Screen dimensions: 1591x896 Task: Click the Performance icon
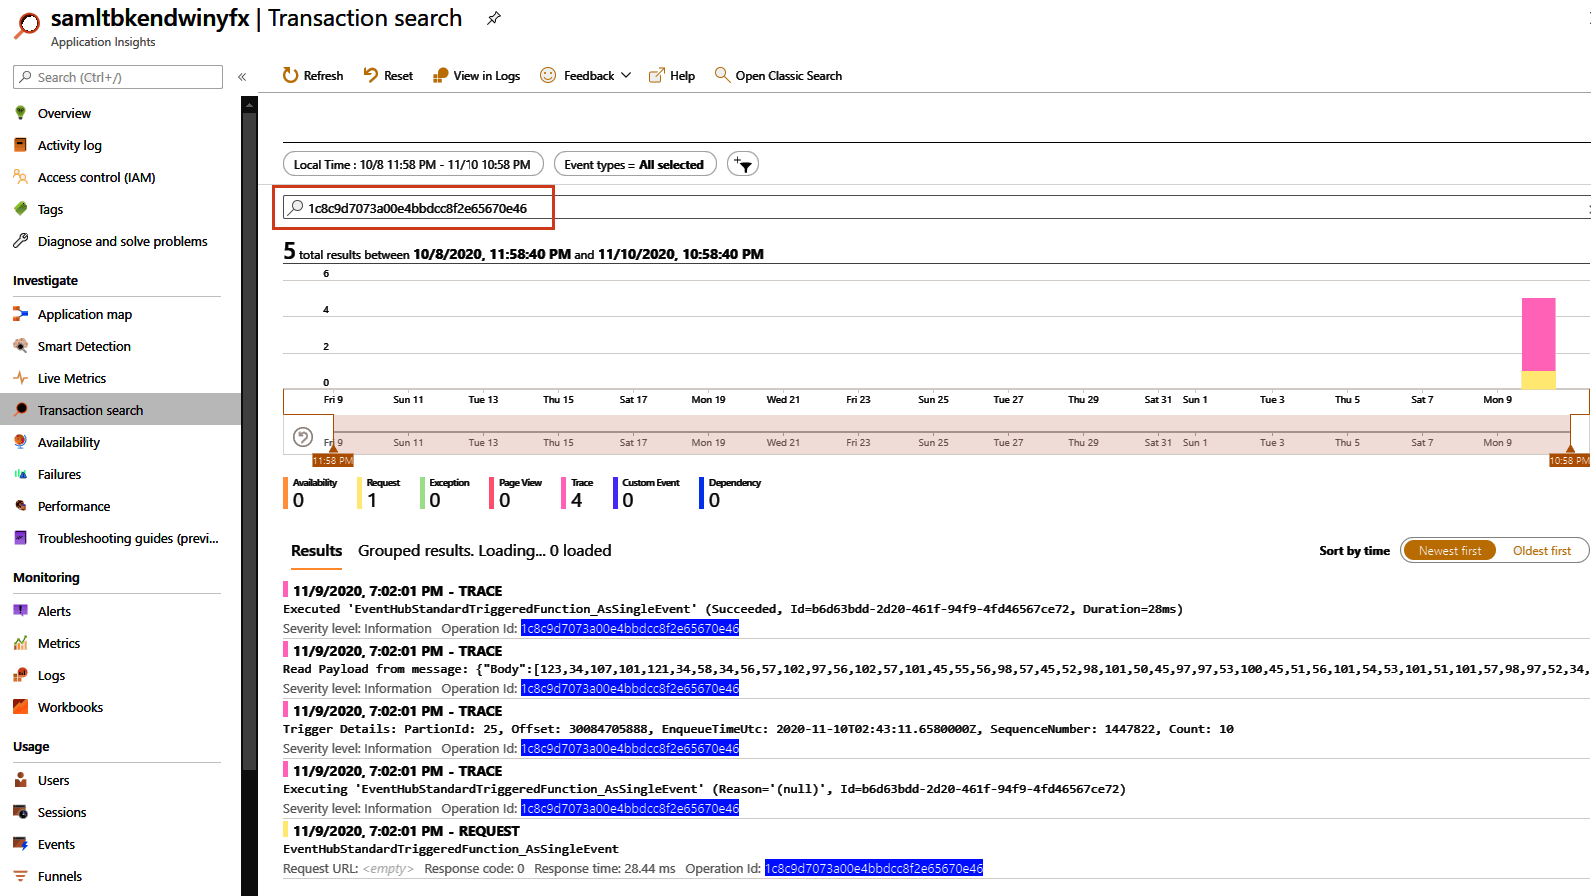(20, 506)
